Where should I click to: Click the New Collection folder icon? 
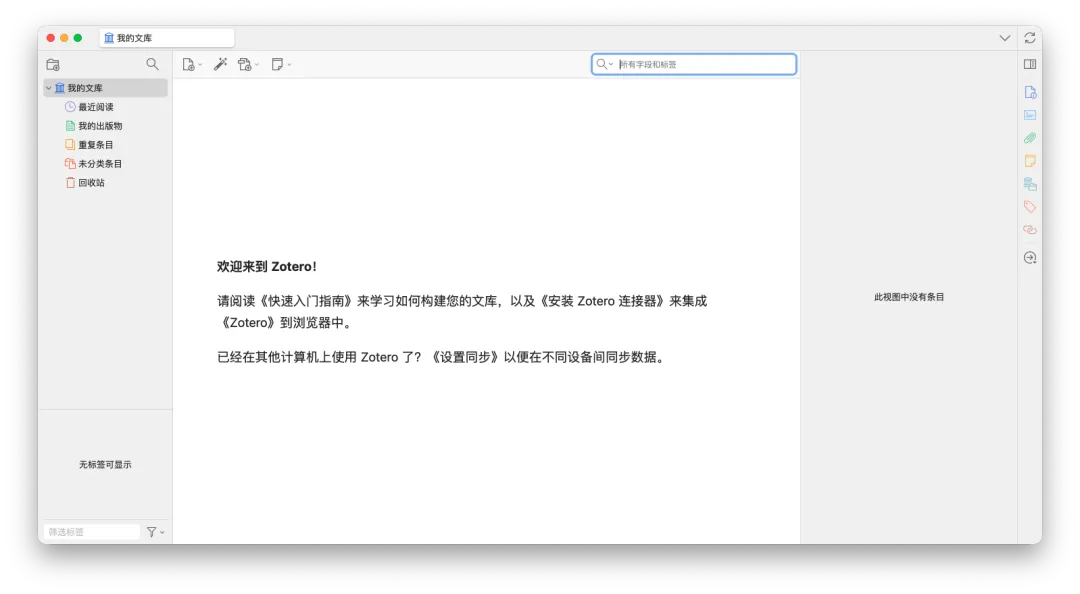[x=53, y=65]
